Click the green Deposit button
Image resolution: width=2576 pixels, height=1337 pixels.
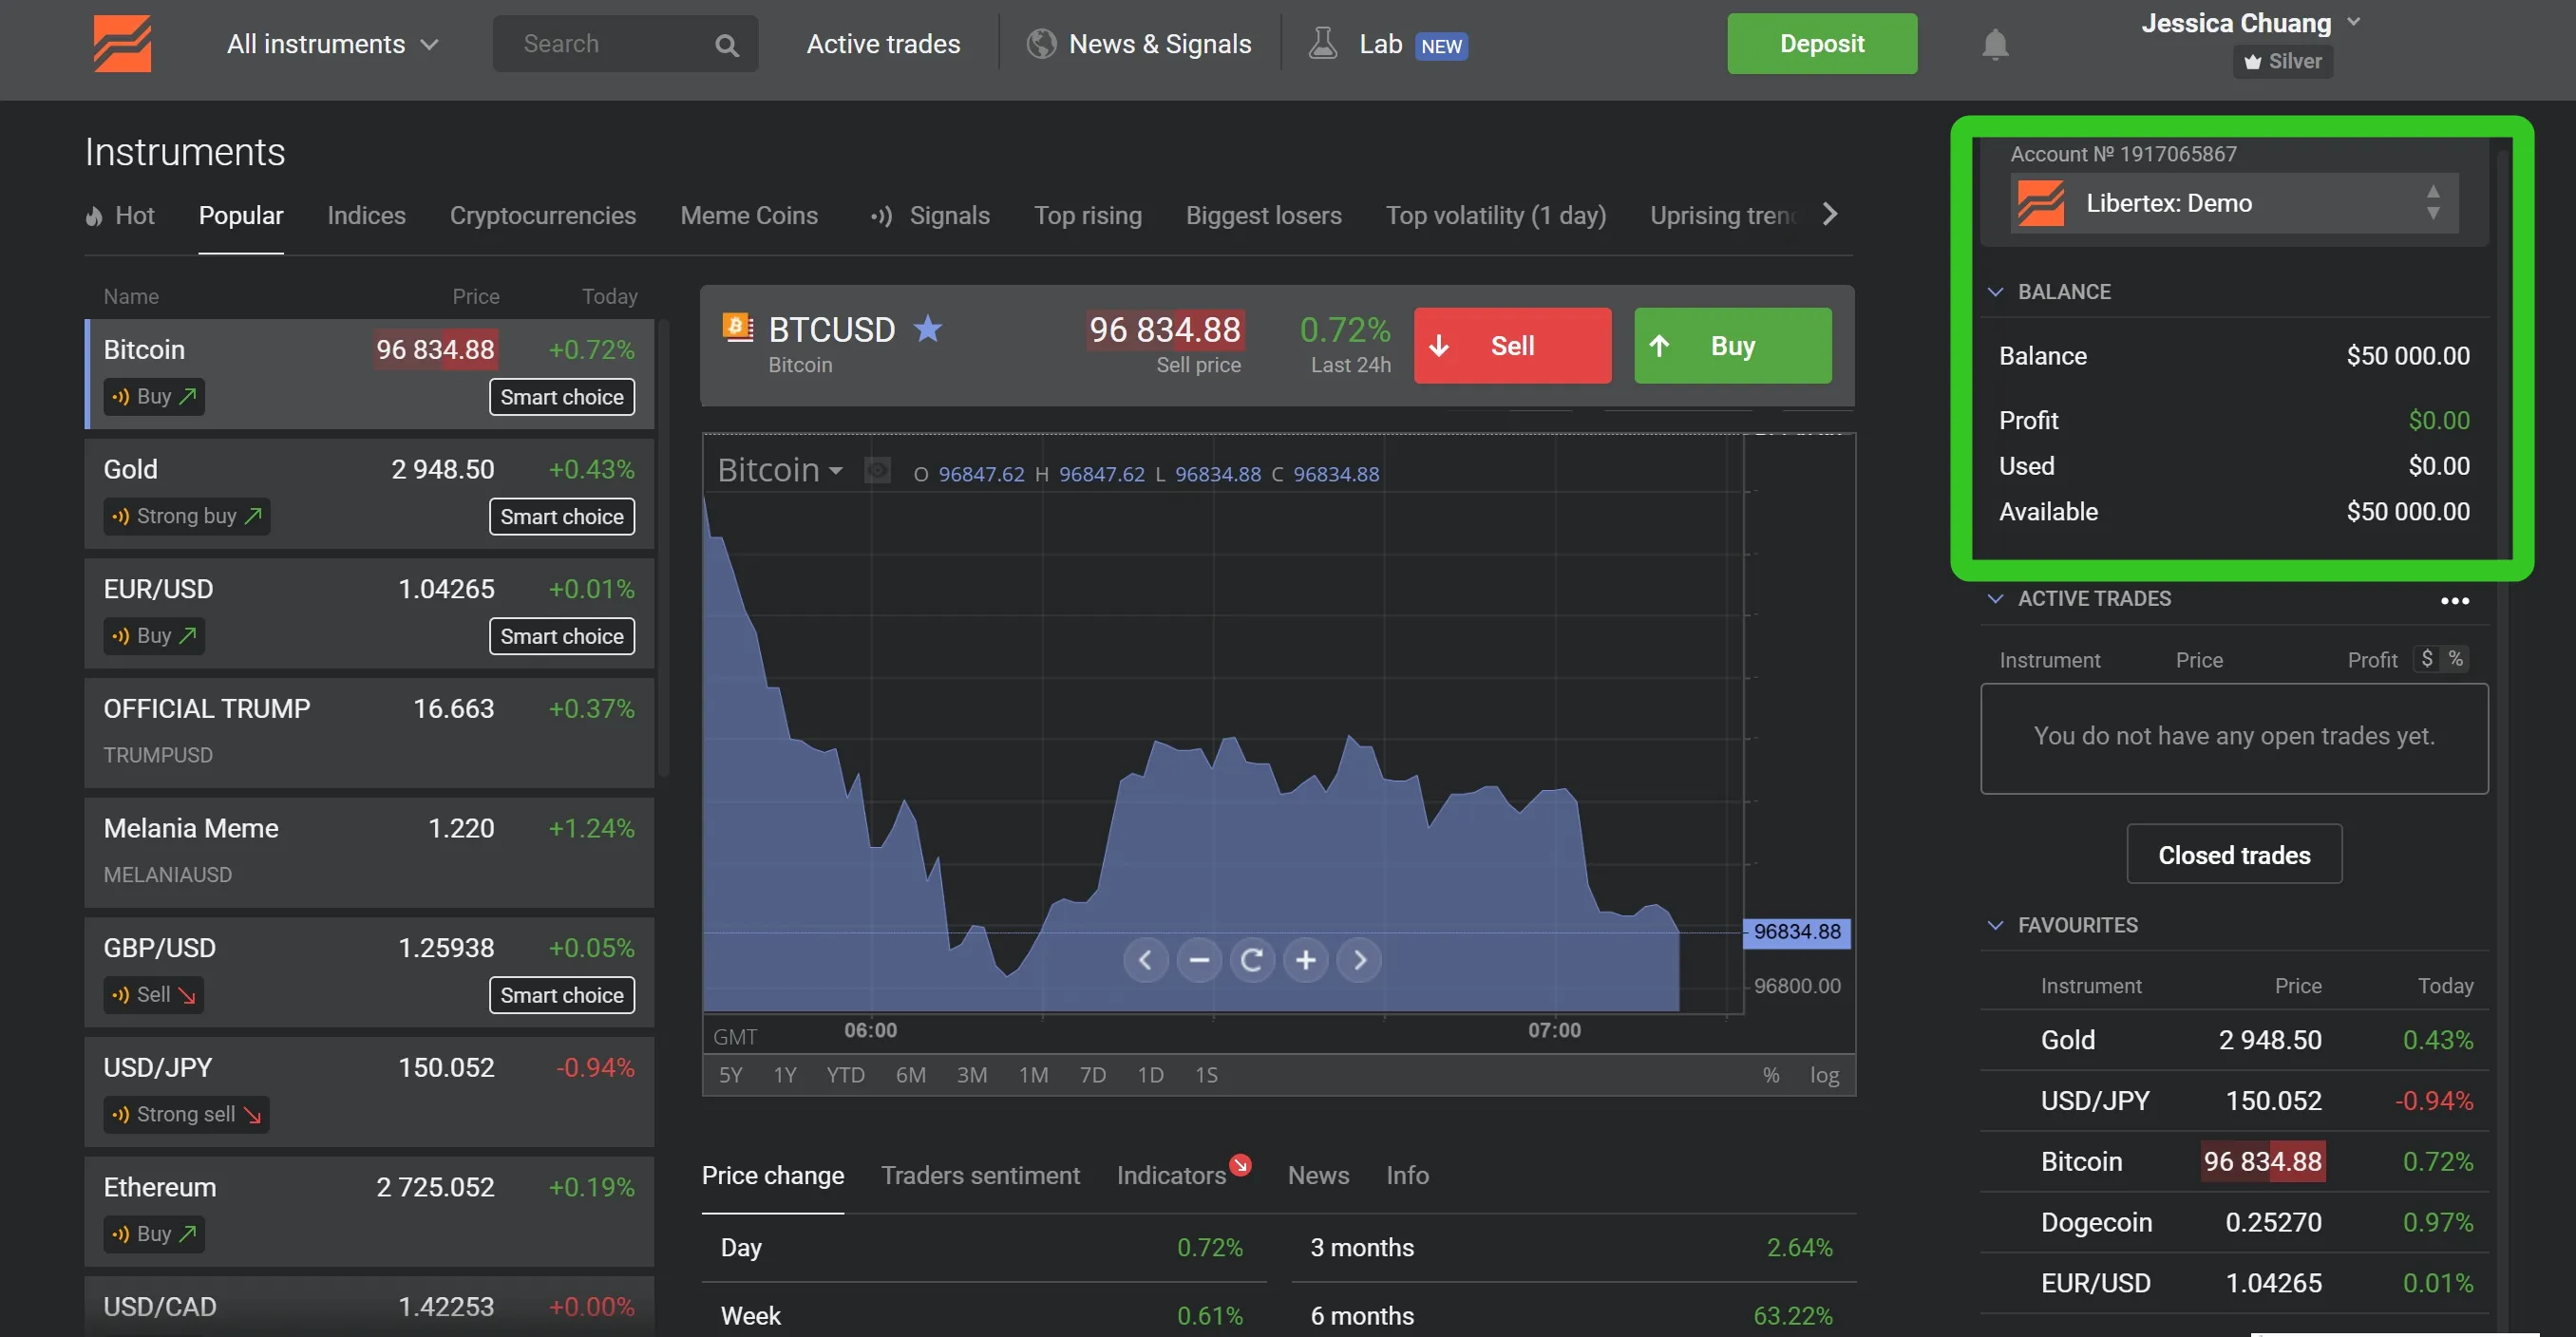click(x=1822, y=43)
